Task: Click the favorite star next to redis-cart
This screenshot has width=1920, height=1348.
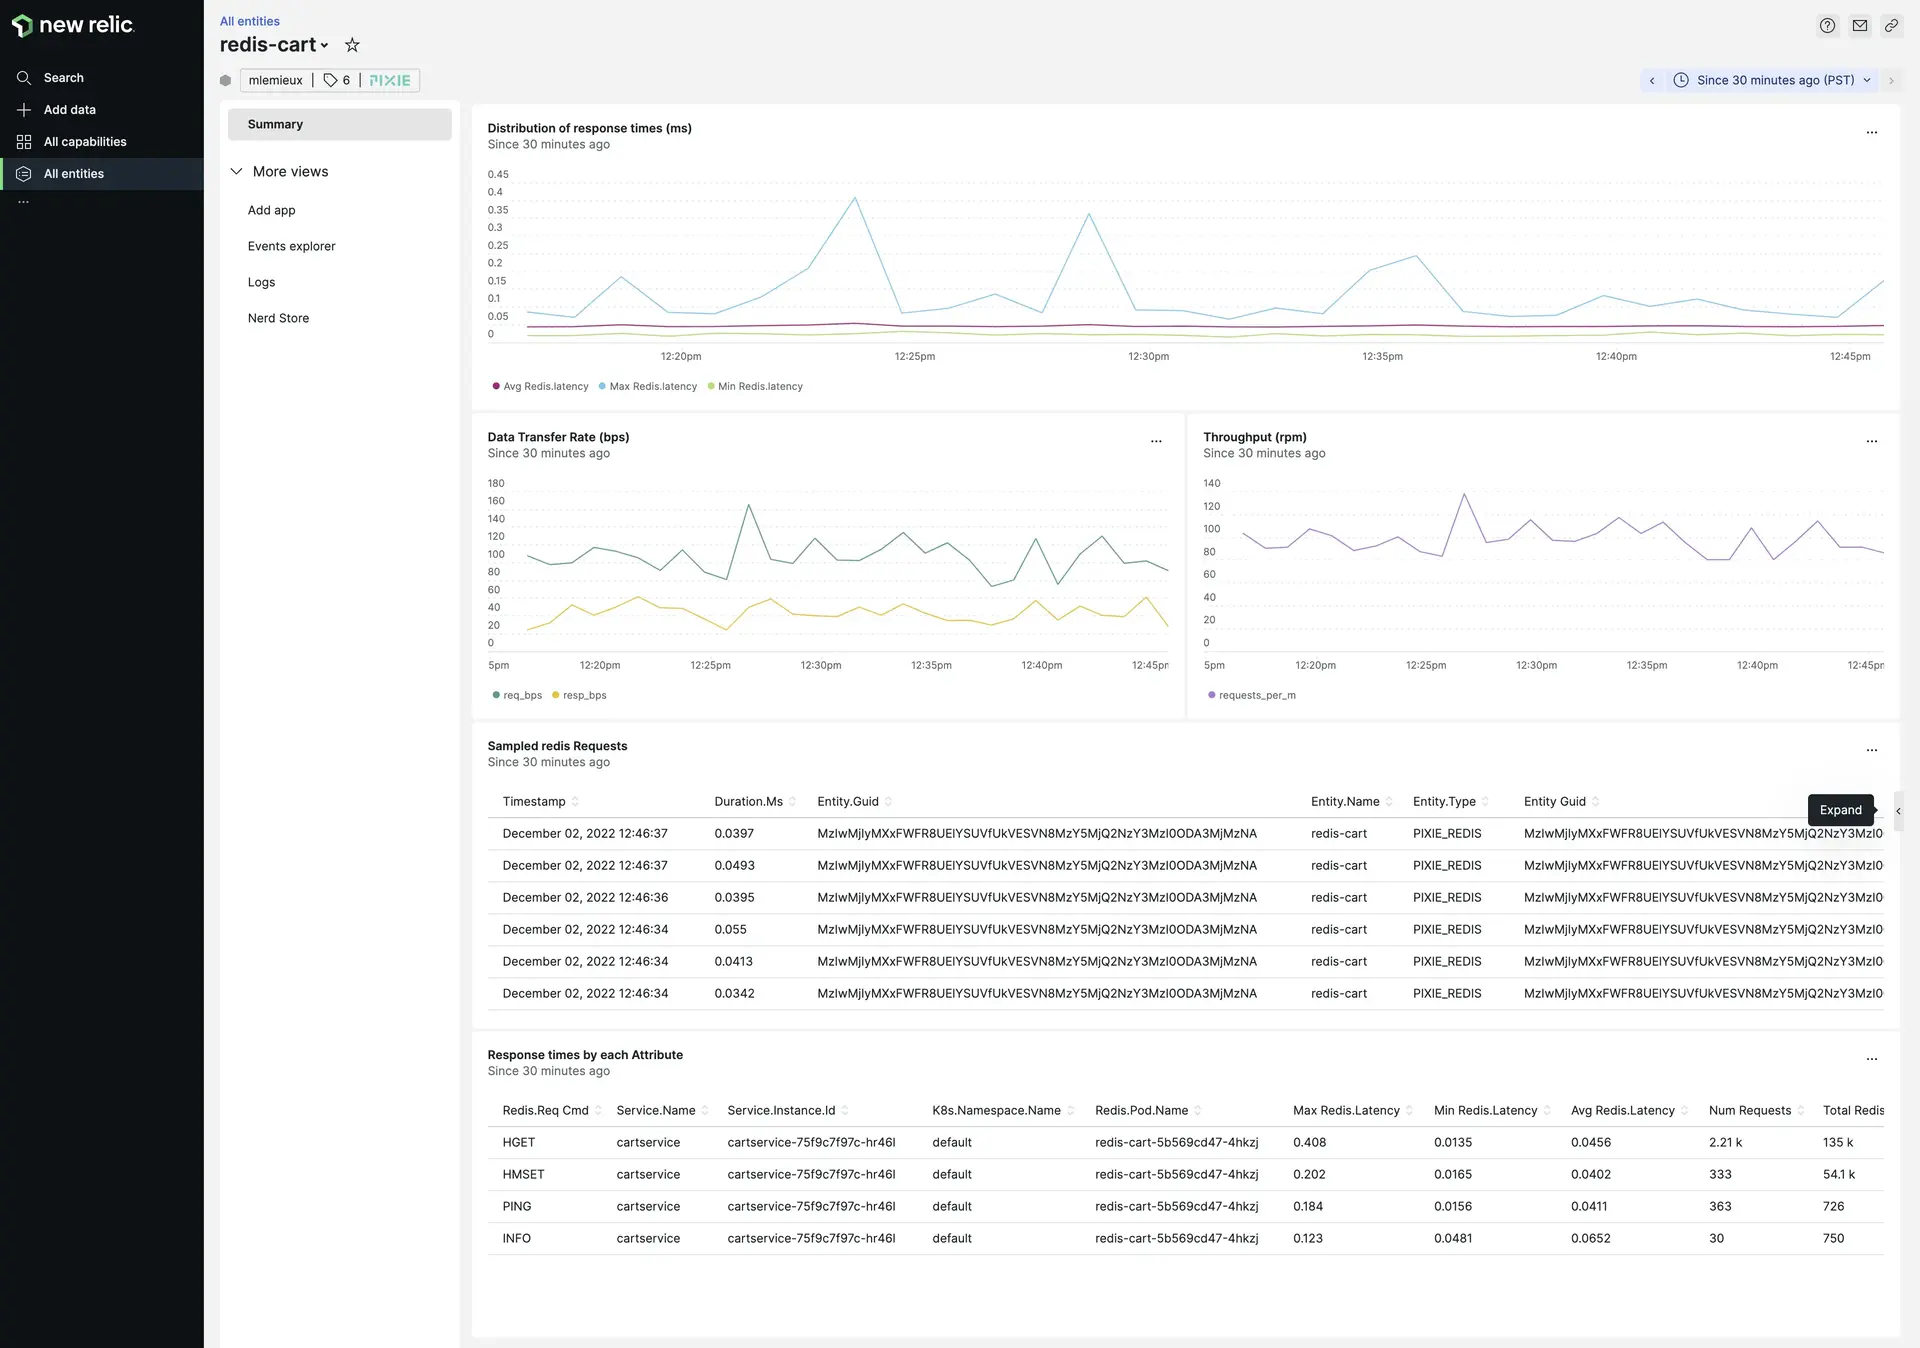Action: pyautogui.click(x=352, y=45)
